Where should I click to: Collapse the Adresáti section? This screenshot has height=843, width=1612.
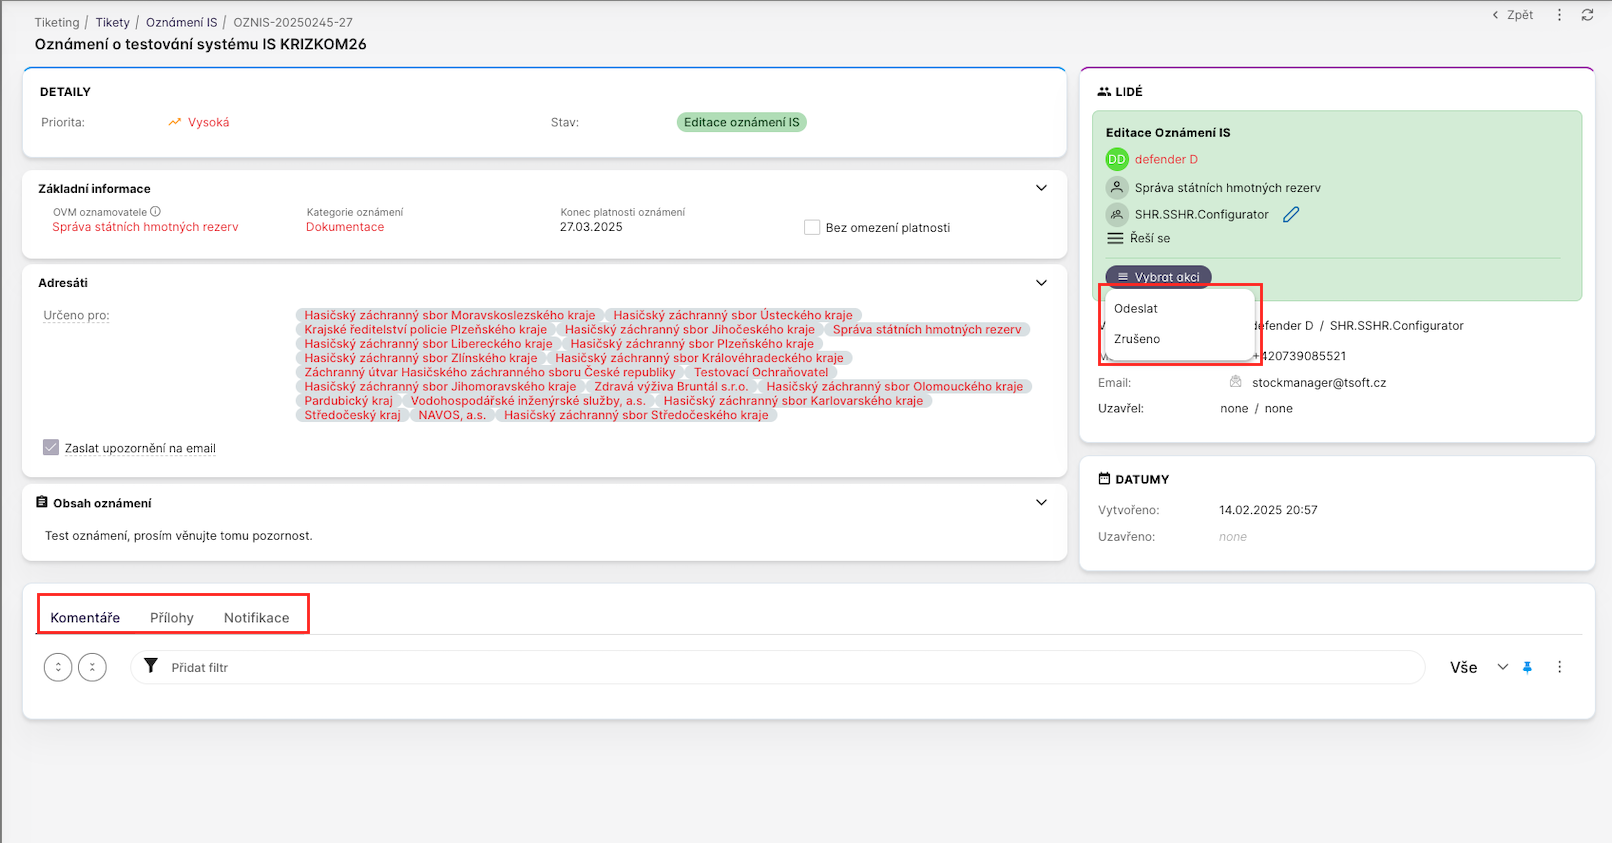[x=1041, y=283]
